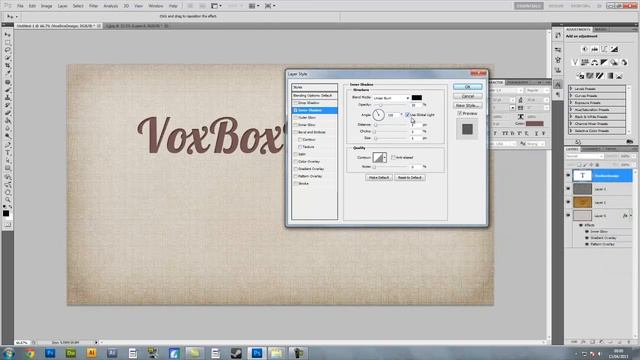
Task: Click the Reset to Default button
Action: click(x=410, y=178)
